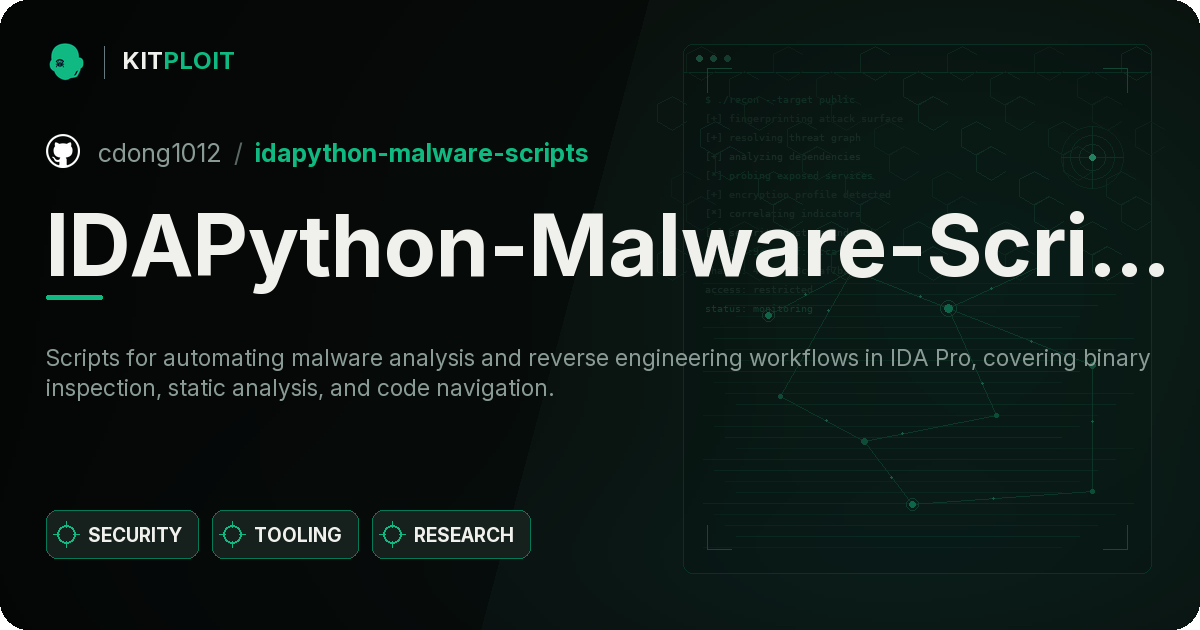Screen dimensions: 1200x630
Task: Open the idapython-malware-scripts repository name
Action: click(x=421, y=153)
